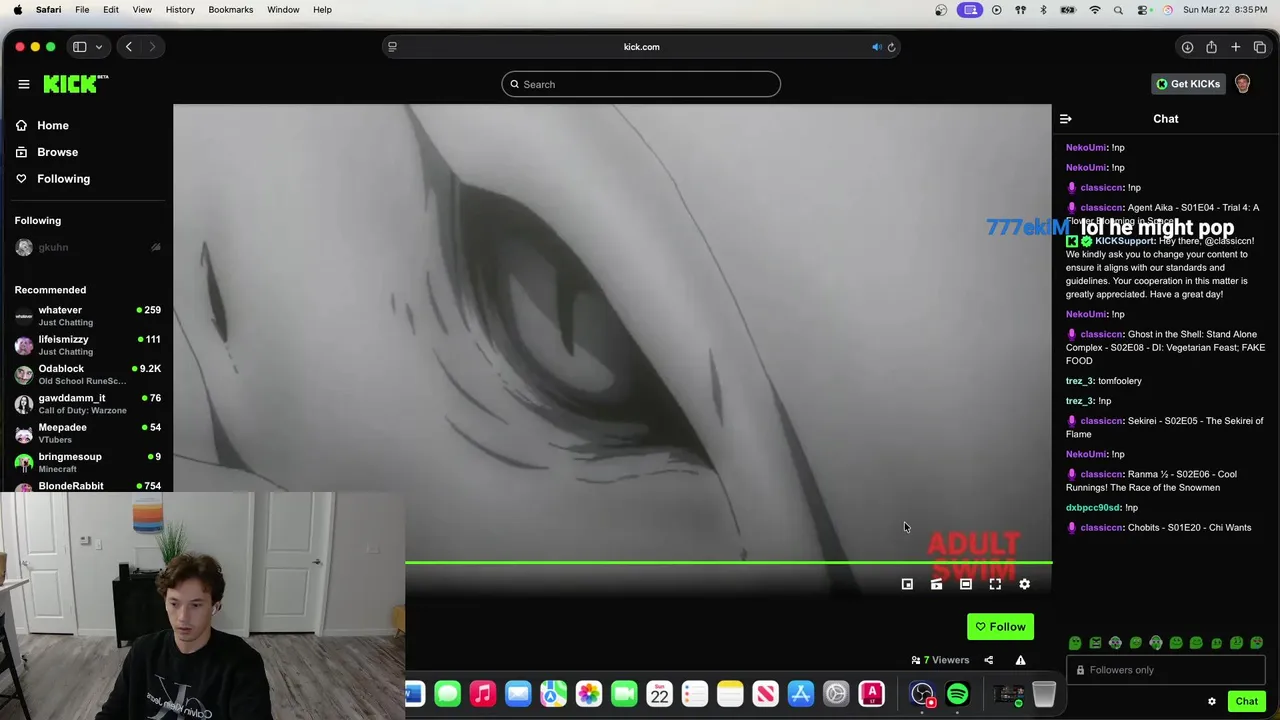Open the History menu
This screenshot has height=720, width=1280.
tap(180, 10)
